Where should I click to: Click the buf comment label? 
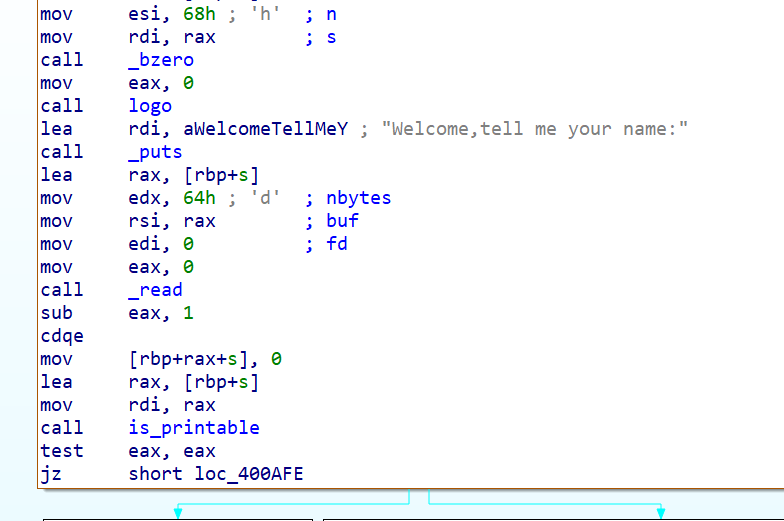click(x=342, y=221)
